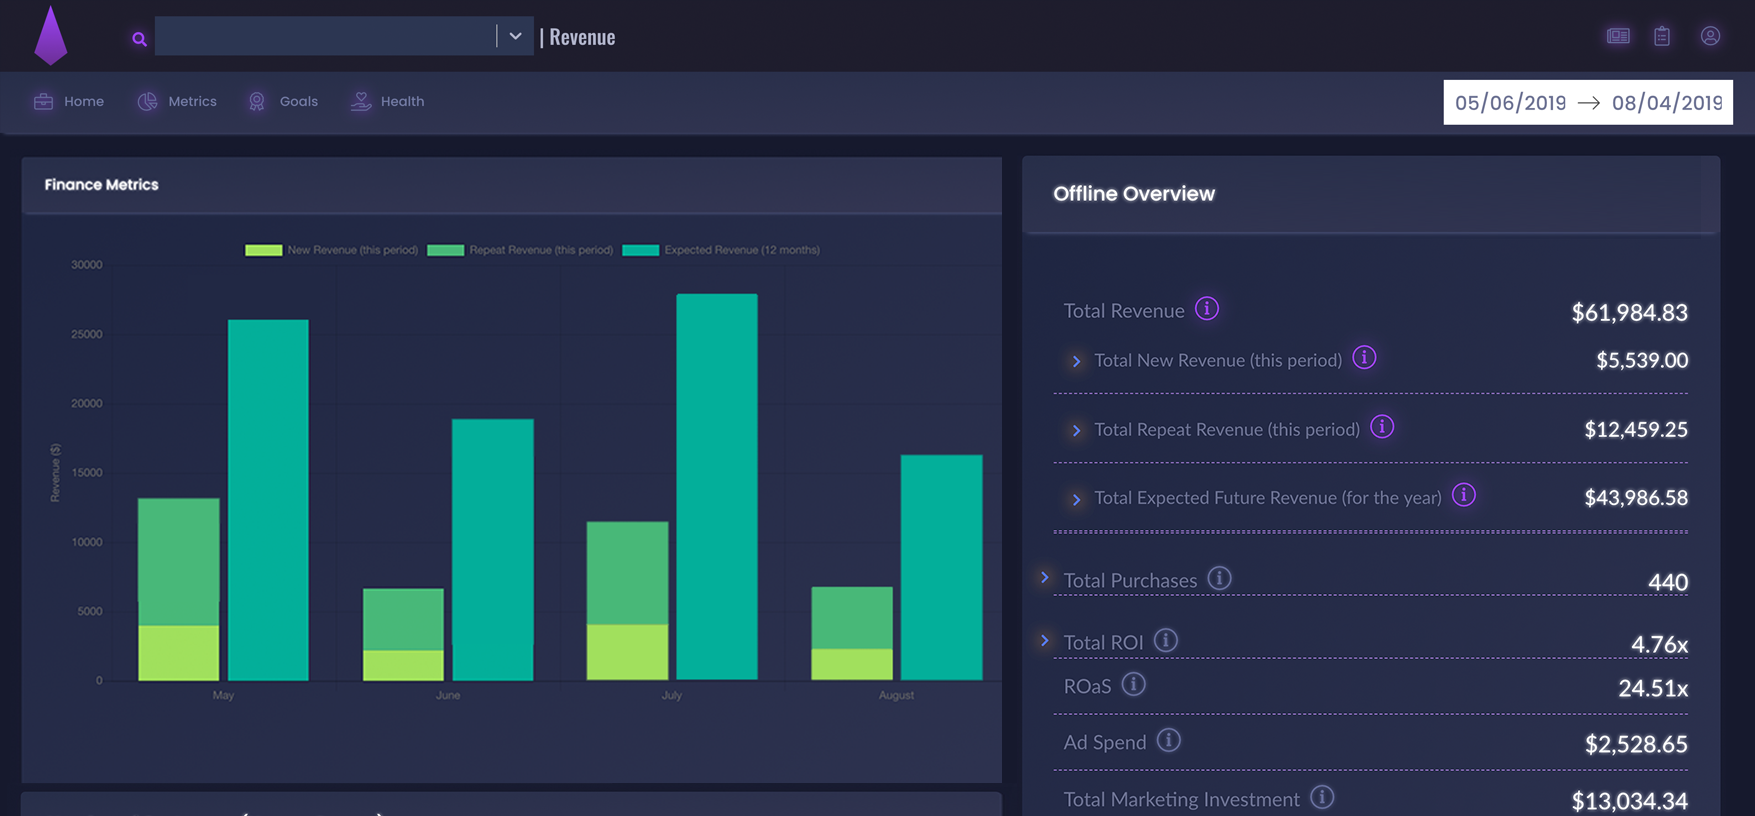Expand Total Expected Future Revenue row
This screenshot has height=816, width=1755.
1076,499
